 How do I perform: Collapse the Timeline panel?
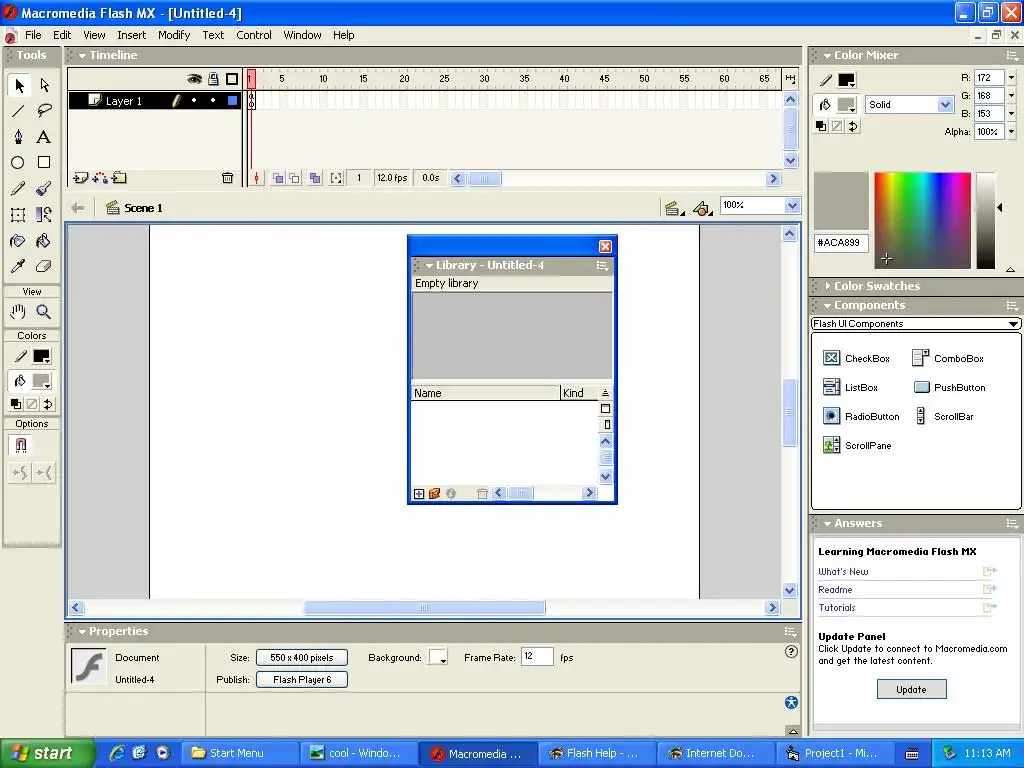coord(82,56)
